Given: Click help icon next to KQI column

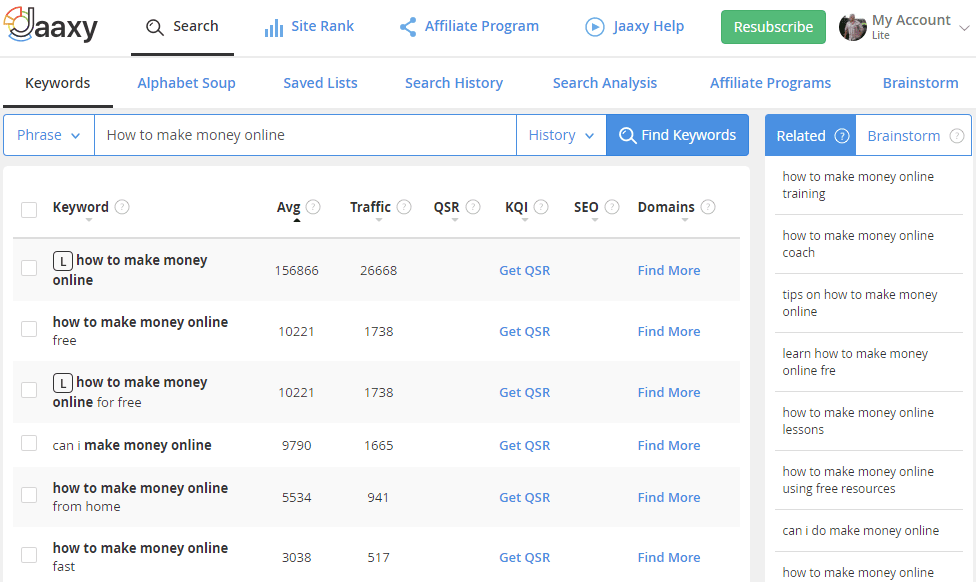Looking at the screenshot, I should 541,207.
